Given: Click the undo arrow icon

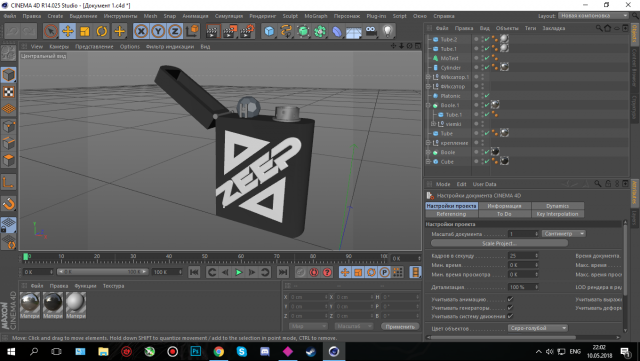Looking at the screenshot, I should tap(12, 31).
